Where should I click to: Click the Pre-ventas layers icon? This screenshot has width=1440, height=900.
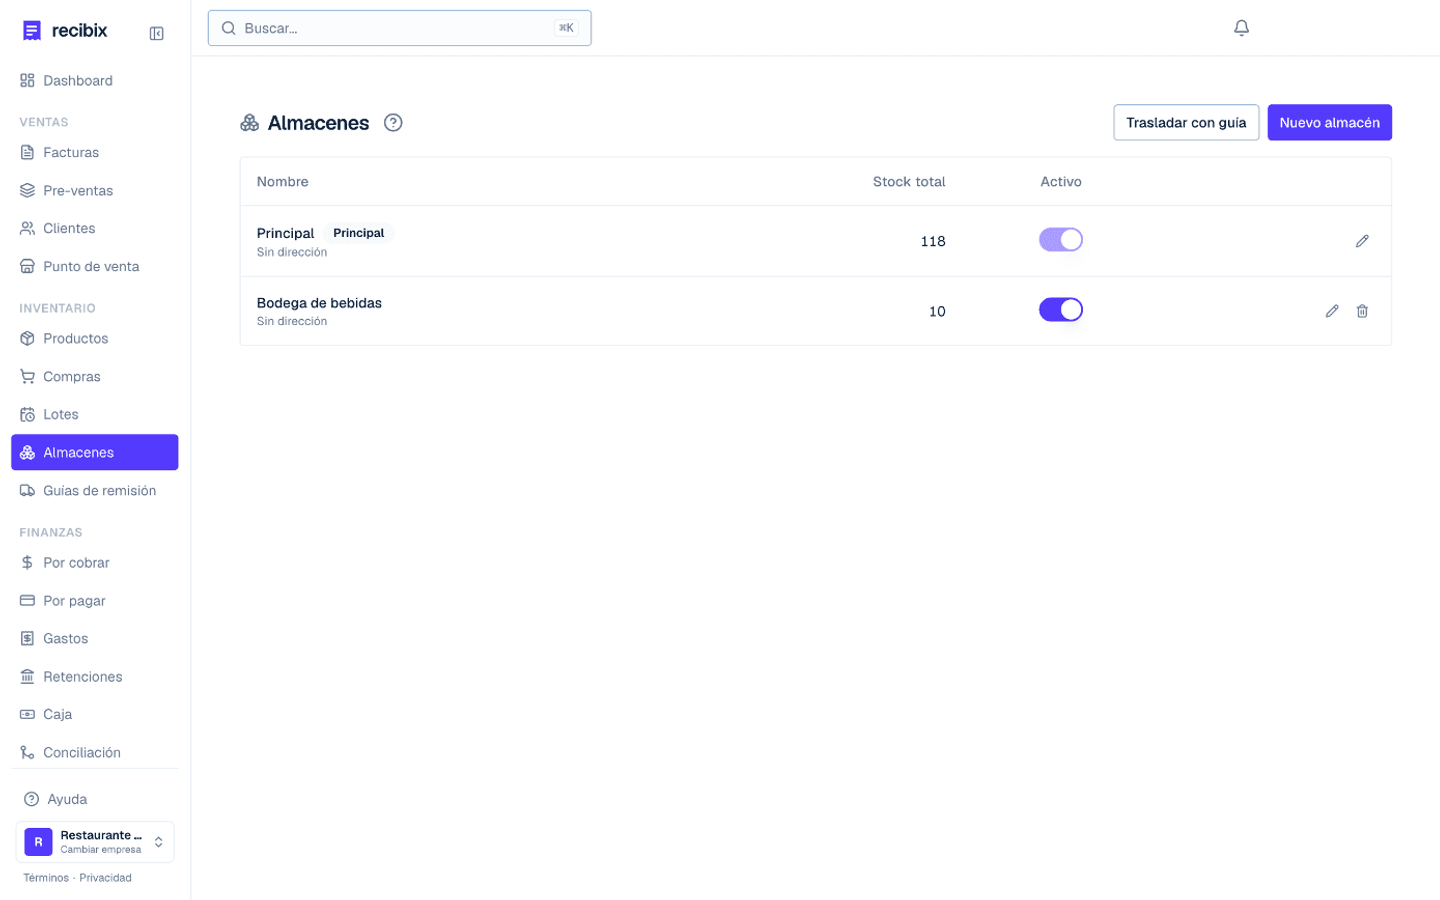click(27, 190)
